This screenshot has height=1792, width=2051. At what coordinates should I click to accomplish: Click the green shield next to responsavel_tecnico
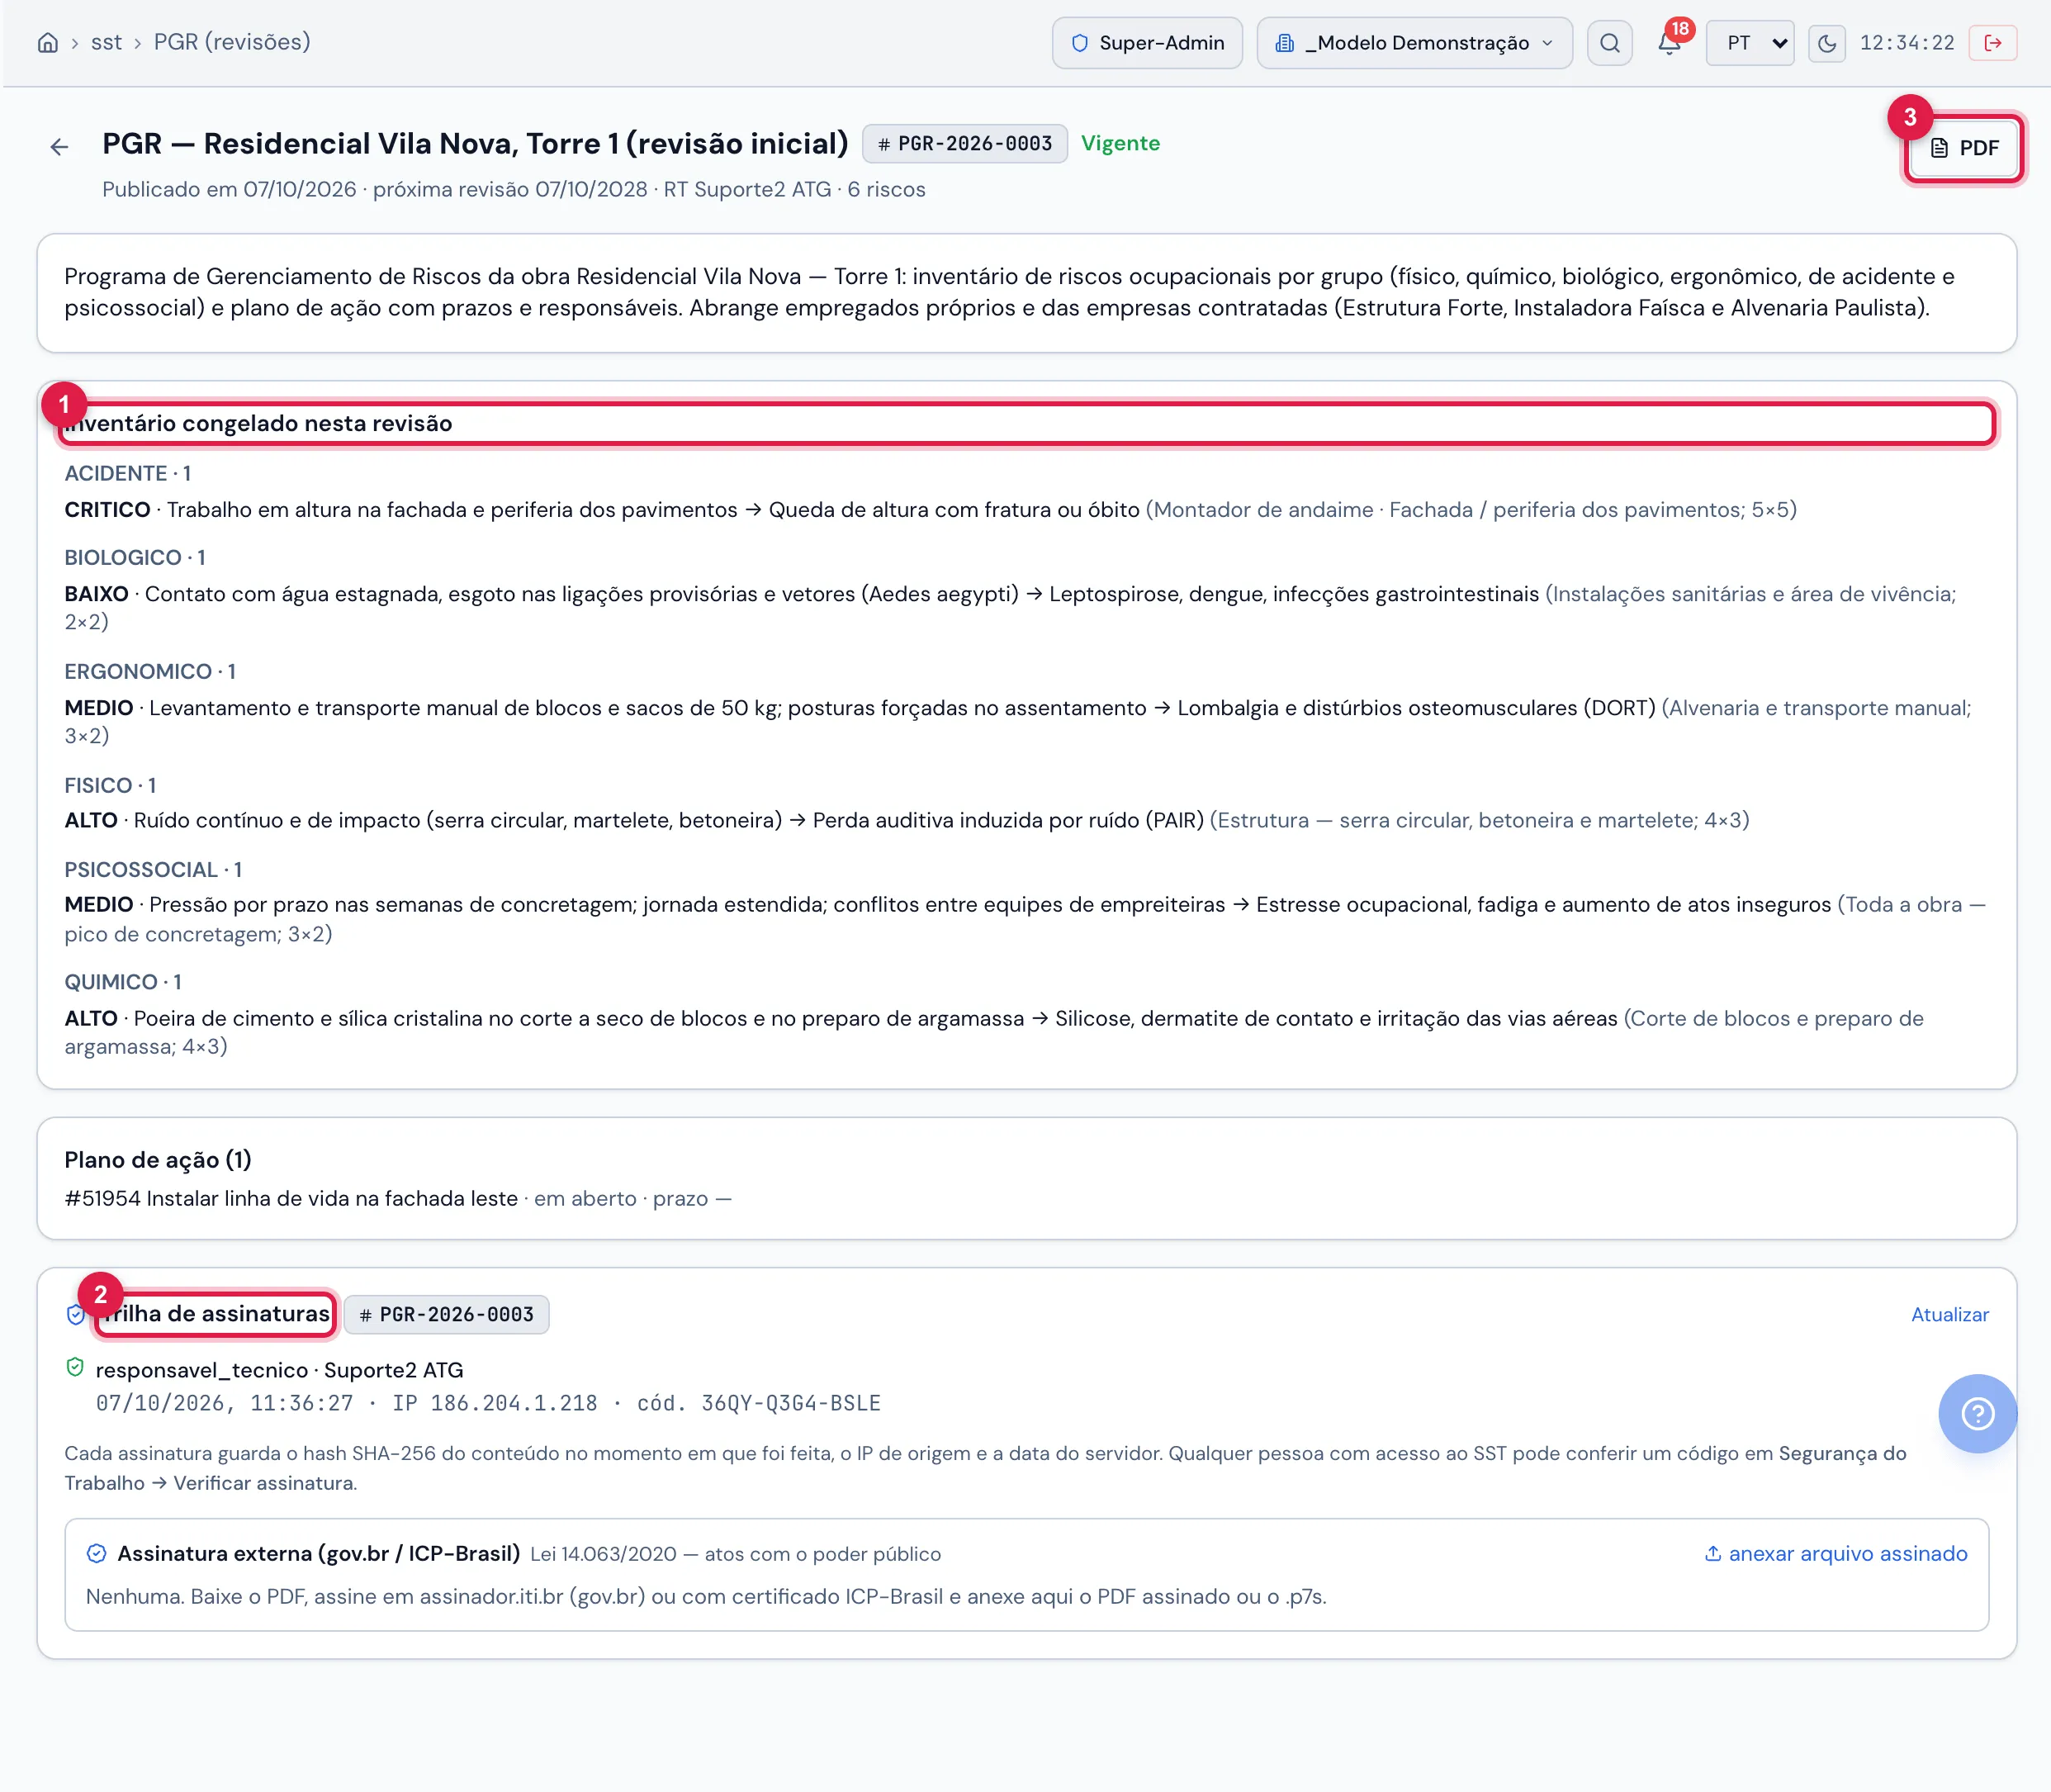pos(75,1368)
